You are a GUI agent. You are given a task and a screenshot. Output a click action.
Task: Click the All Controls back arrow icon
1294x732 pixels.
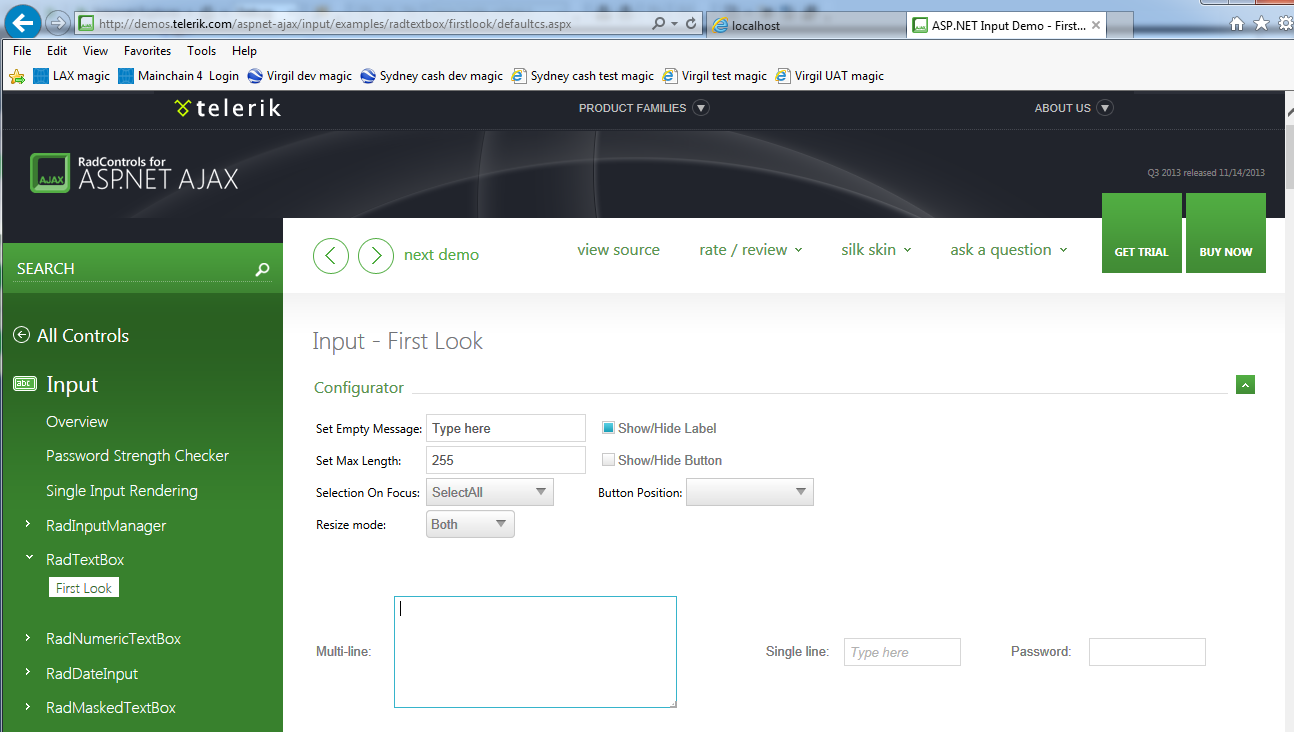pos(21,336)
